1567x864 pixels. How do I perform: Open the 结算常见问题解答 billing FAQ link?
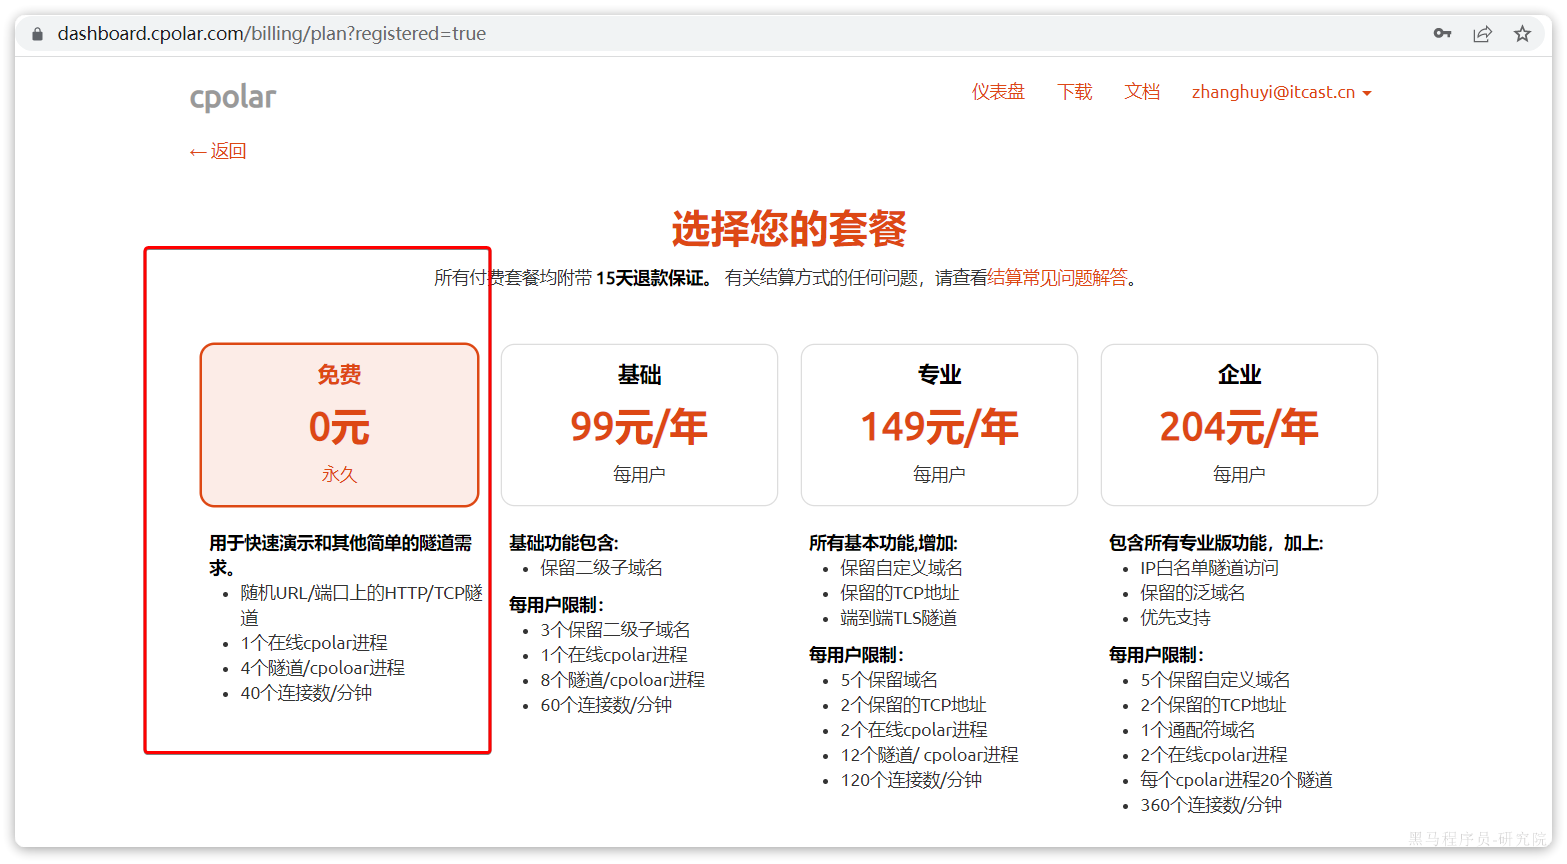1057,278
